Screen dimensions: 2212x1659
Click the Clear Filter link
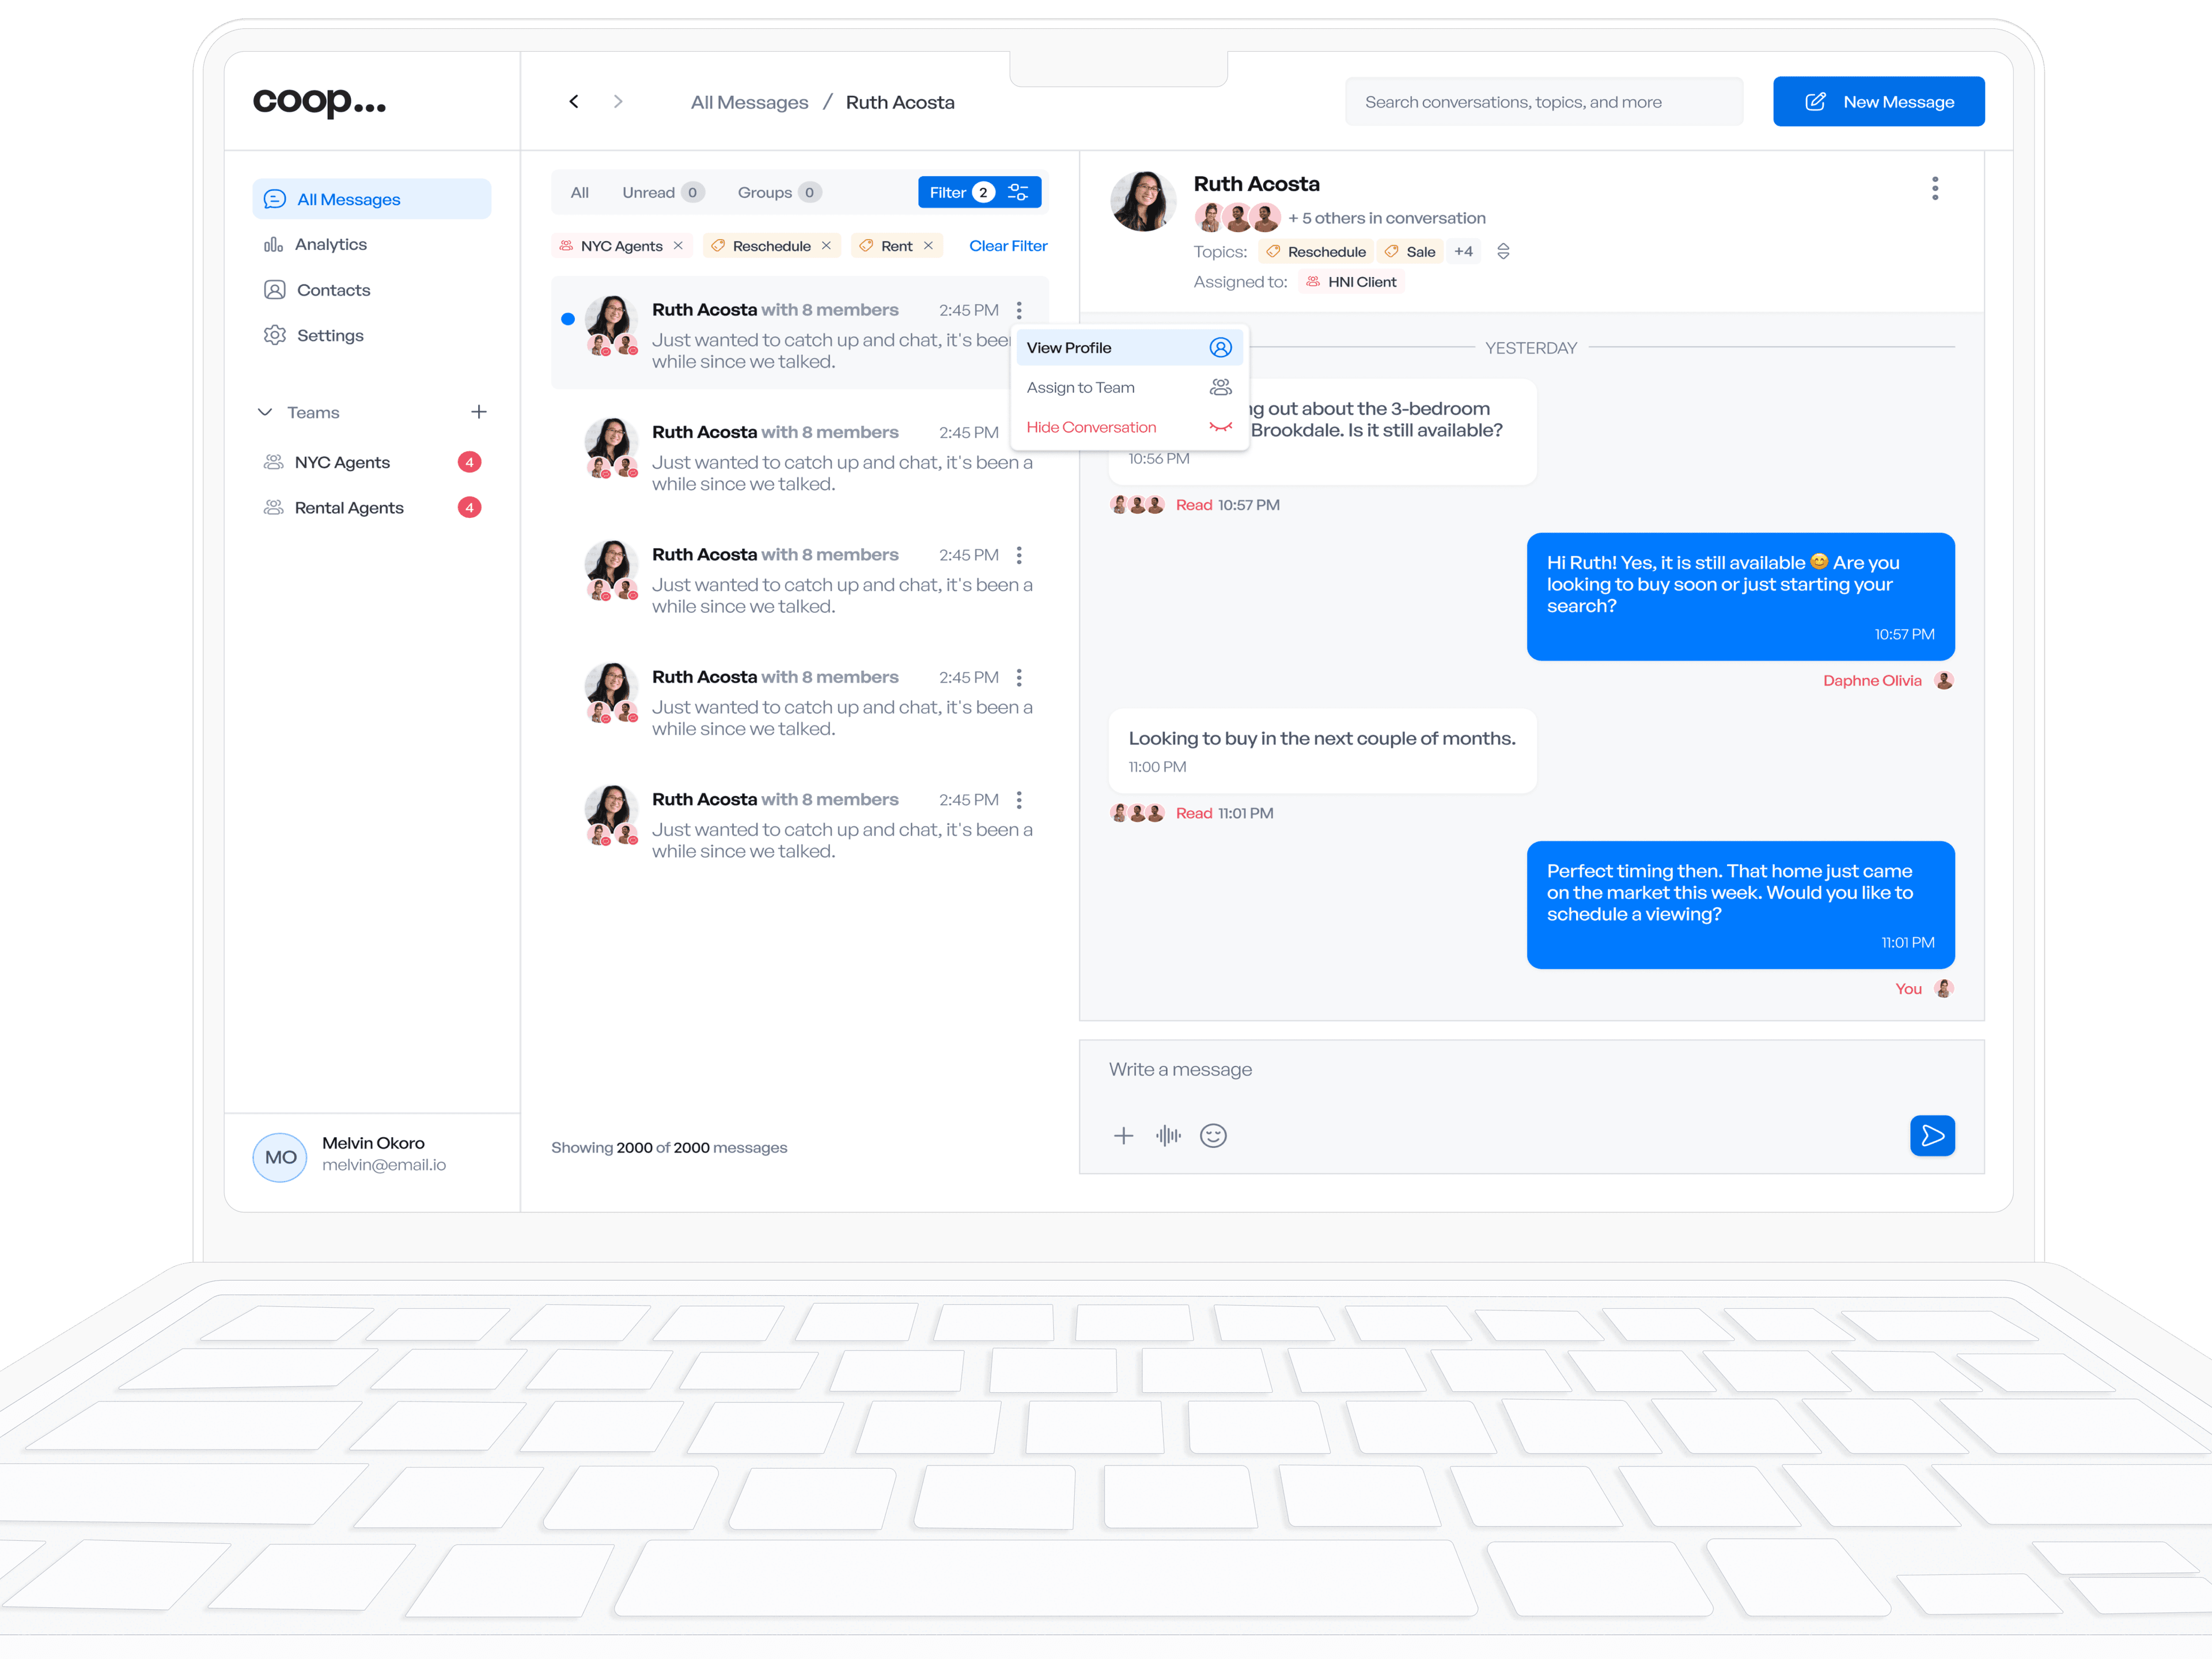pos(1007,246)
